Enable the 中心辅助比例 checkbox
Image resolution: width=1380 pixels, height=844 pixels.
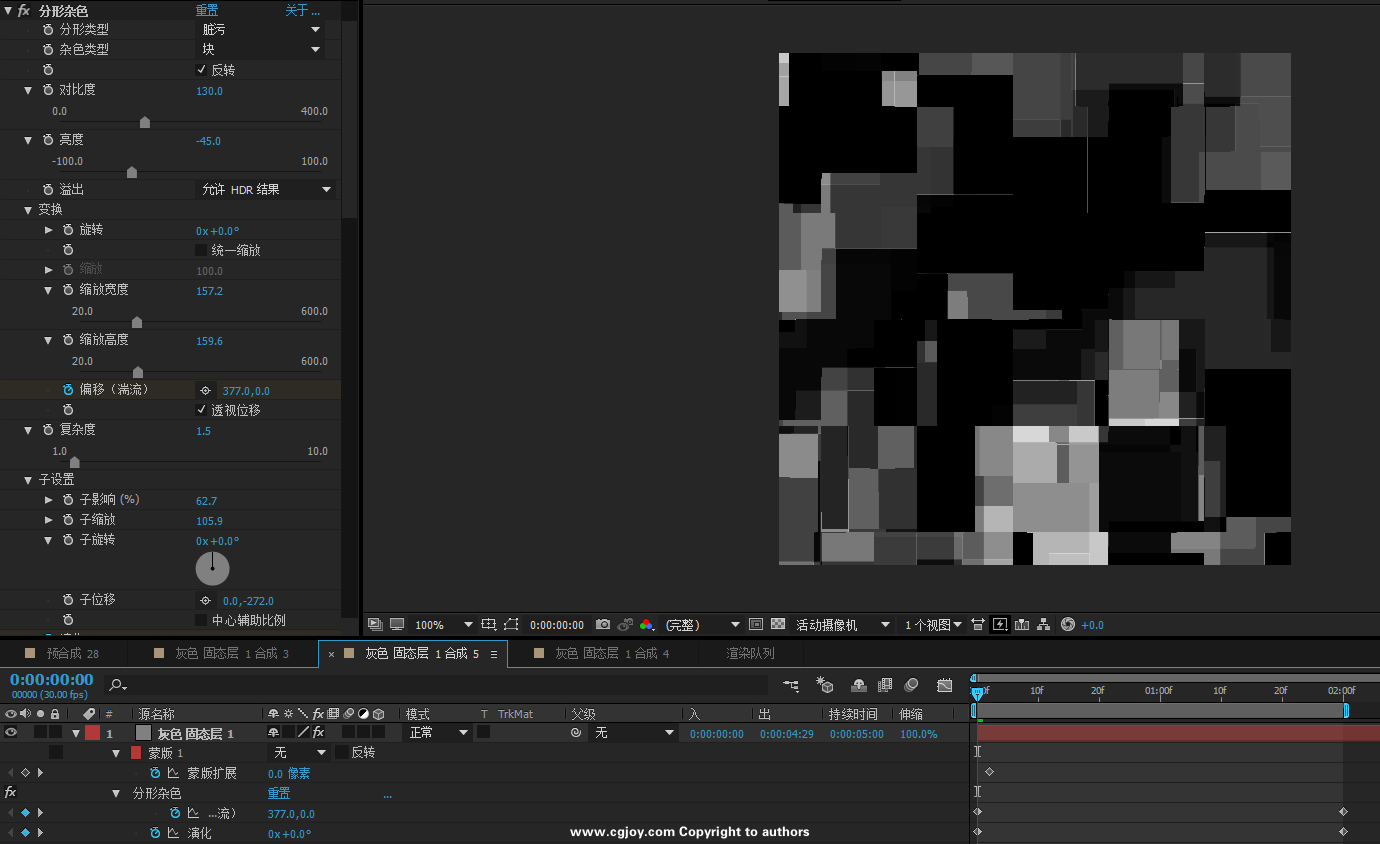click(x=201, y=620)
